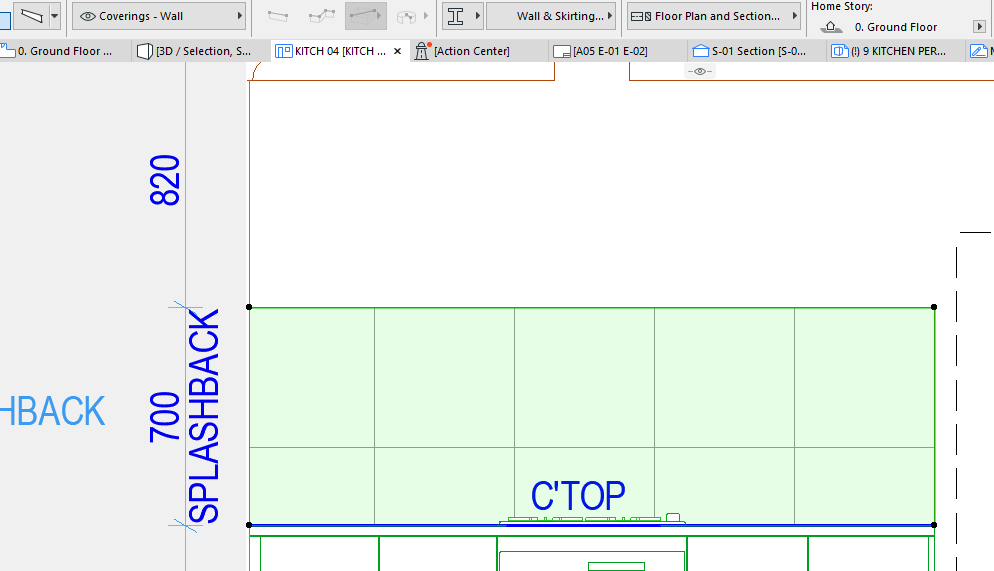Click the bottom-left node of the splashback fill

pyautogui.click(x=249, y=525)
